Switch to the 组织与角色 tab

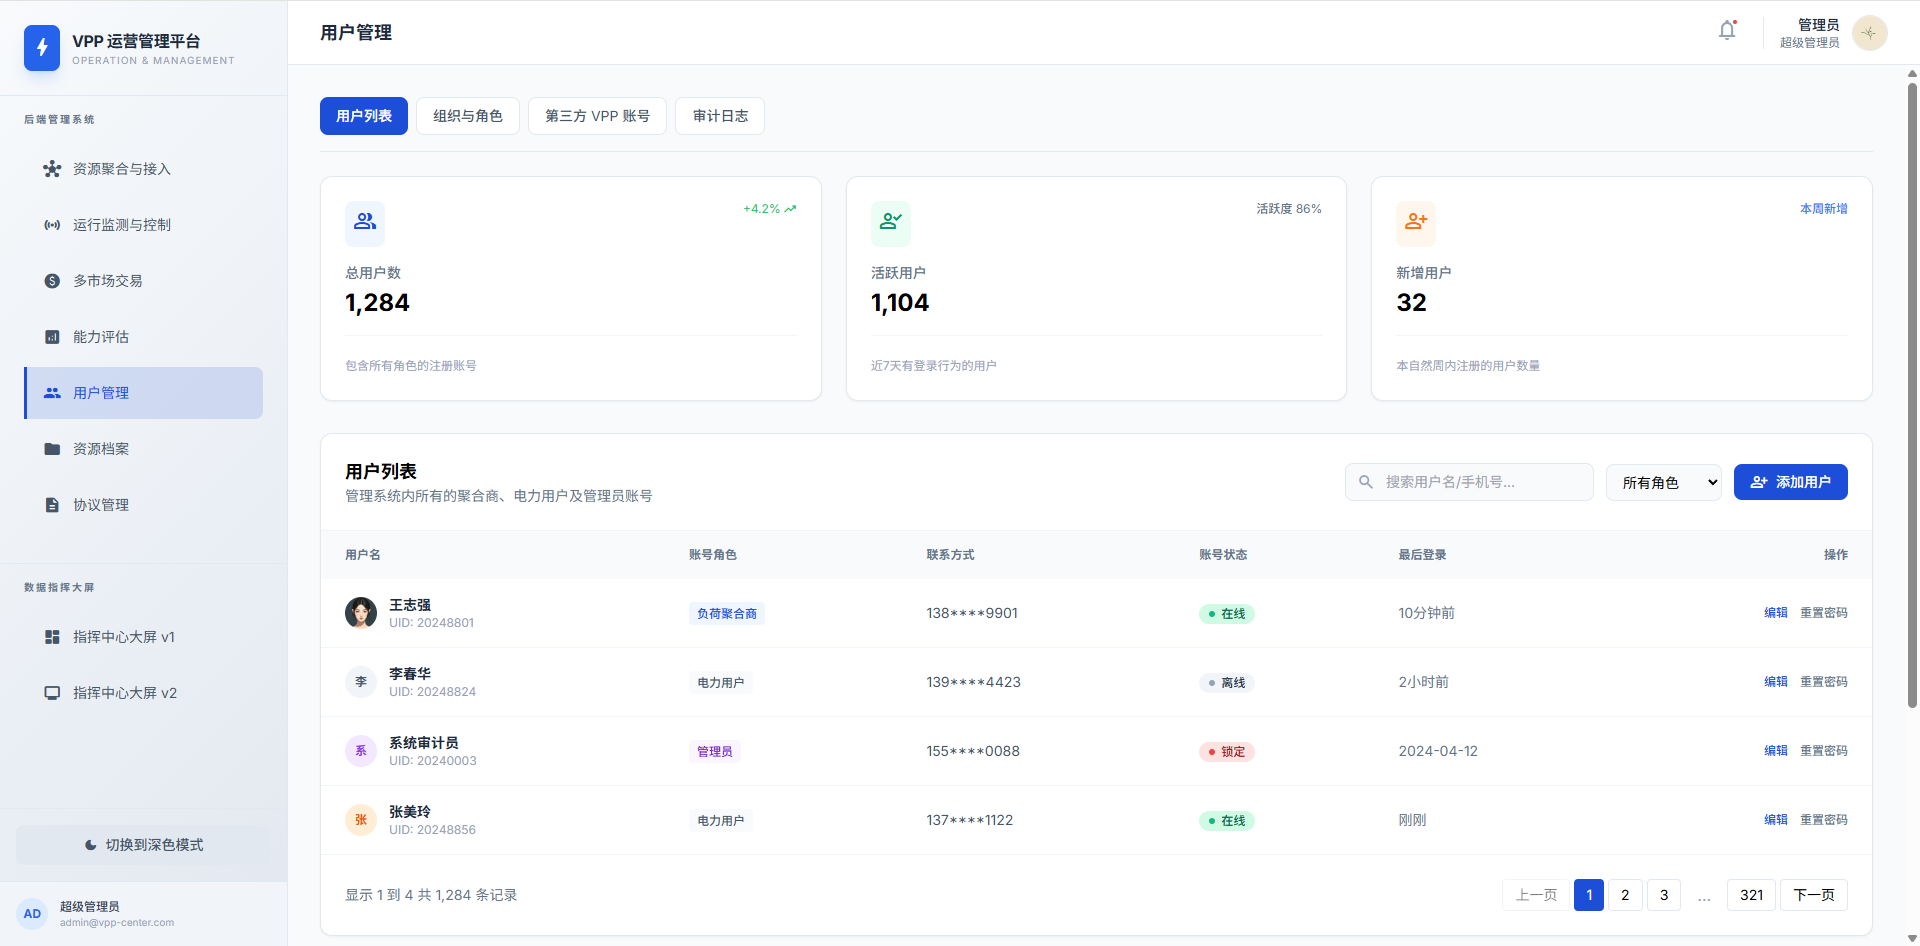468,116
